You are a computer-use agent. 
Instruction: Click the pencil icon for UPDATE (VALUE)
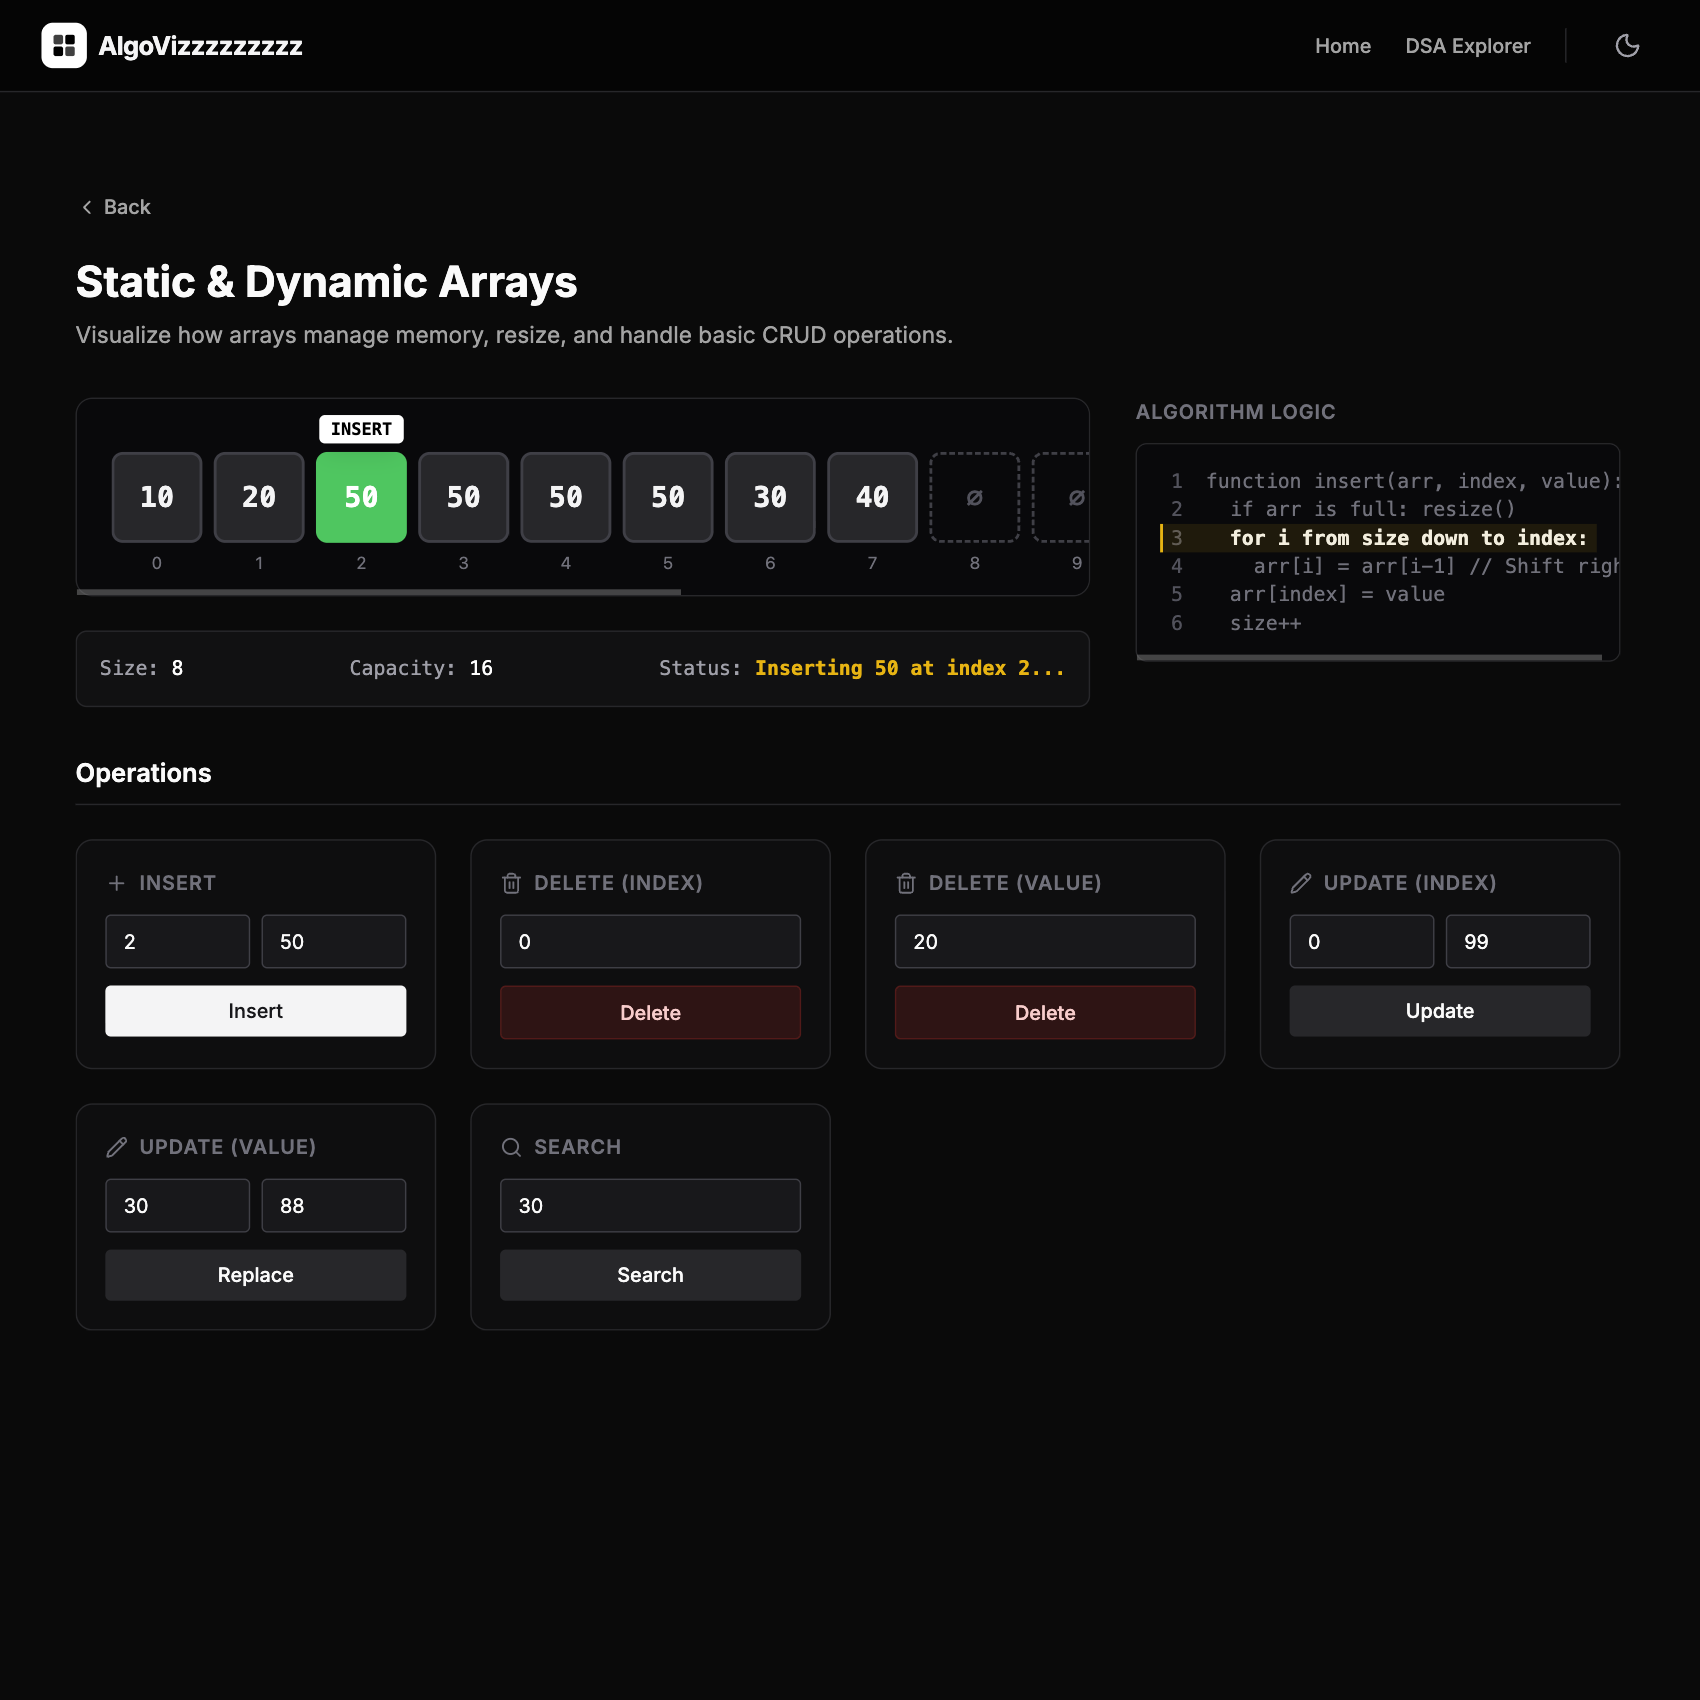pos(117,1147)
